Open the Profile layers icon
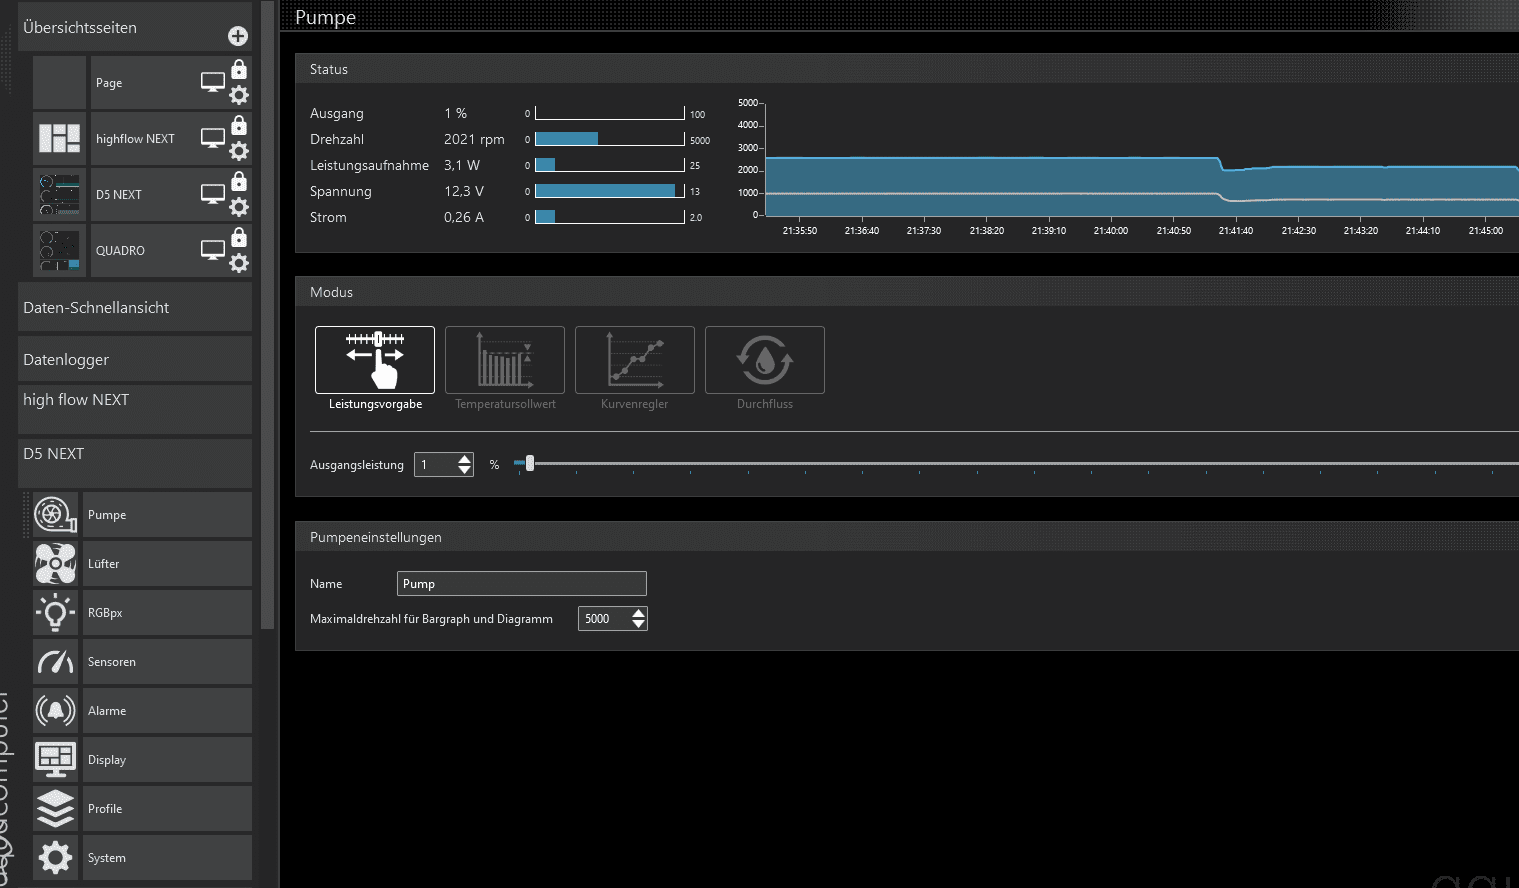 point(55,808)
